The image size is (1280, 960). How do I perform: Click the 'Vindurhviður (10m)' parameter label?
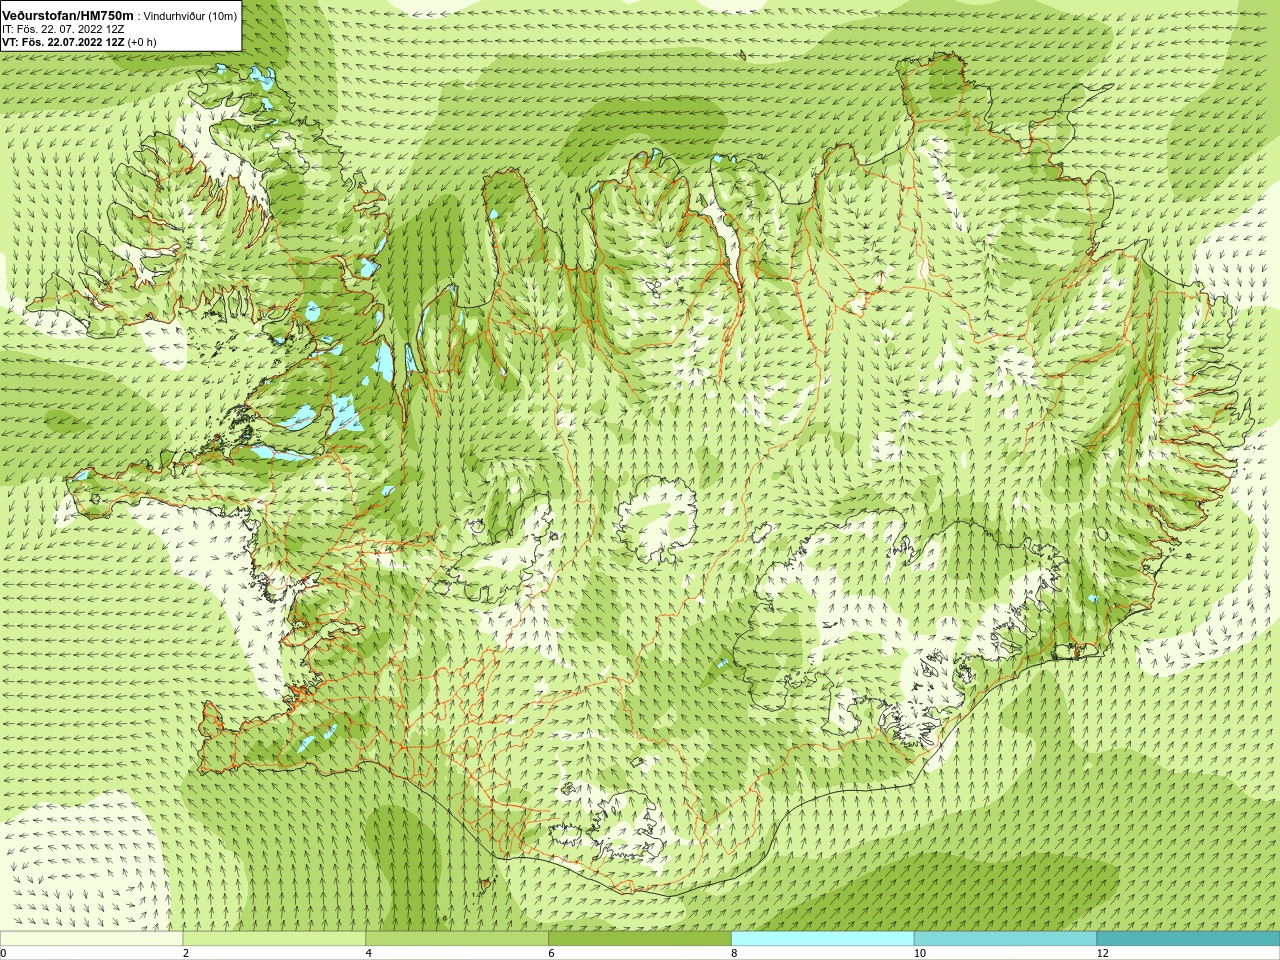pyautogui.click(x=190, y=16)
